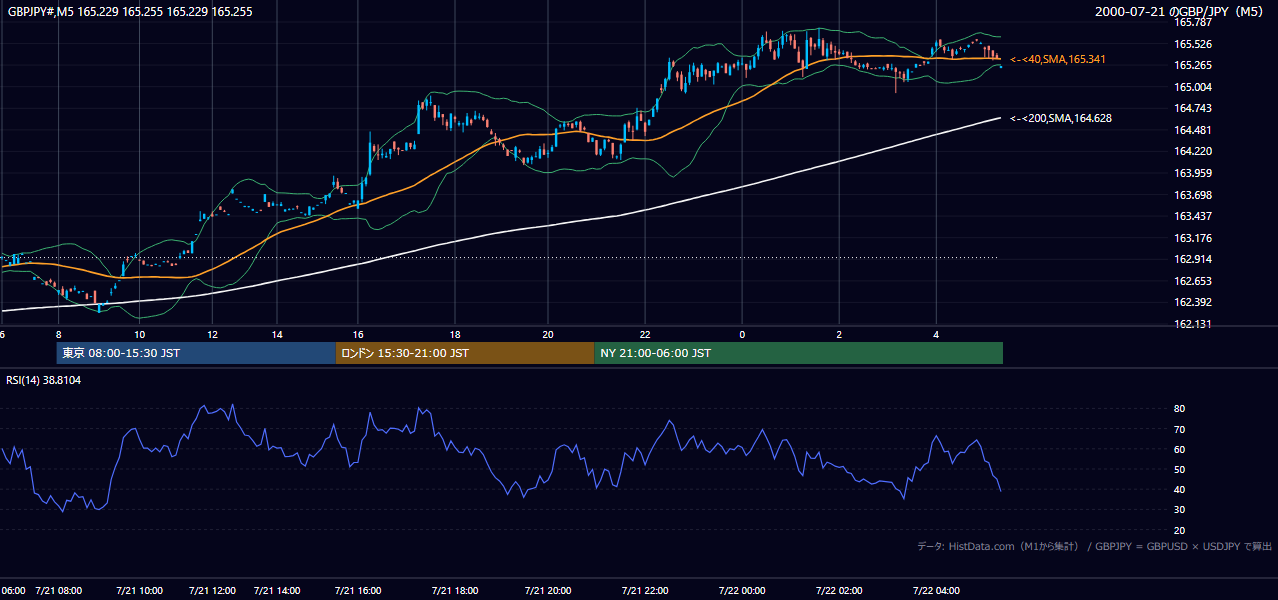Click price axis value 163.959
Image resolution: width=1278 pixels, height=600 pixels.
[x=1193, y=173]
